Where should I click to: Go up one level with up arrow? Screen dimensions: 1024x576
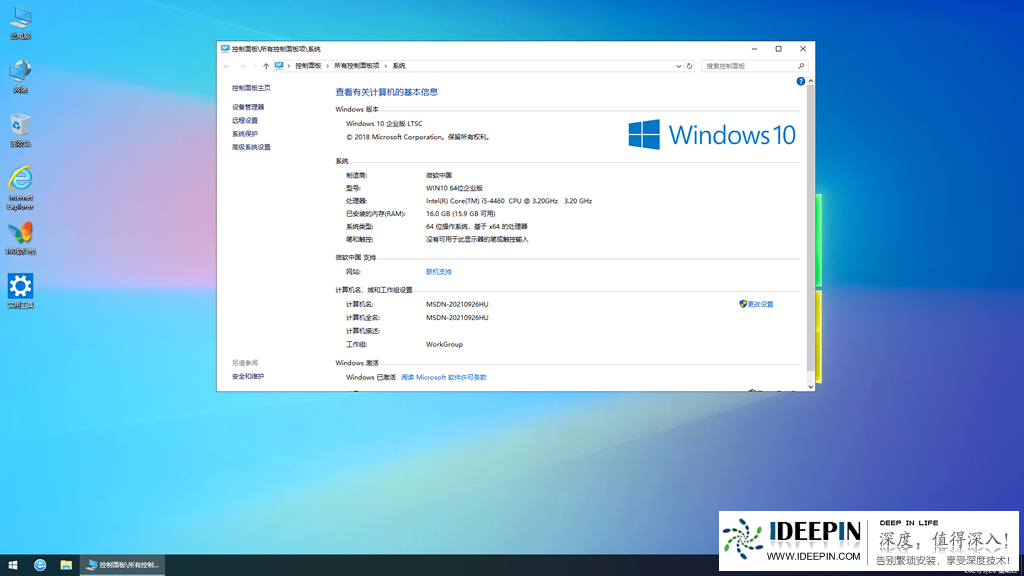[266, 66]
